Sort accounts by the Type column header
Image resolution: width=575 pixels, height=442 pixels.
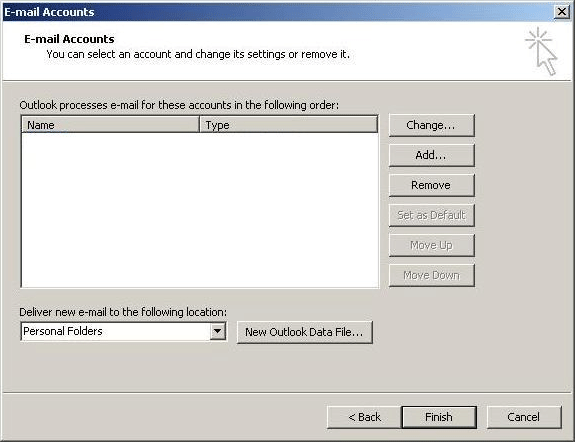coord(289,125)
